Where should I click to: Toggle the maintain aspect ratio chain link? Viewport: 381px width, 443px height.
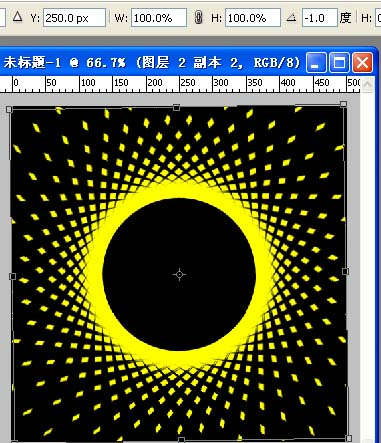(198, 17)
